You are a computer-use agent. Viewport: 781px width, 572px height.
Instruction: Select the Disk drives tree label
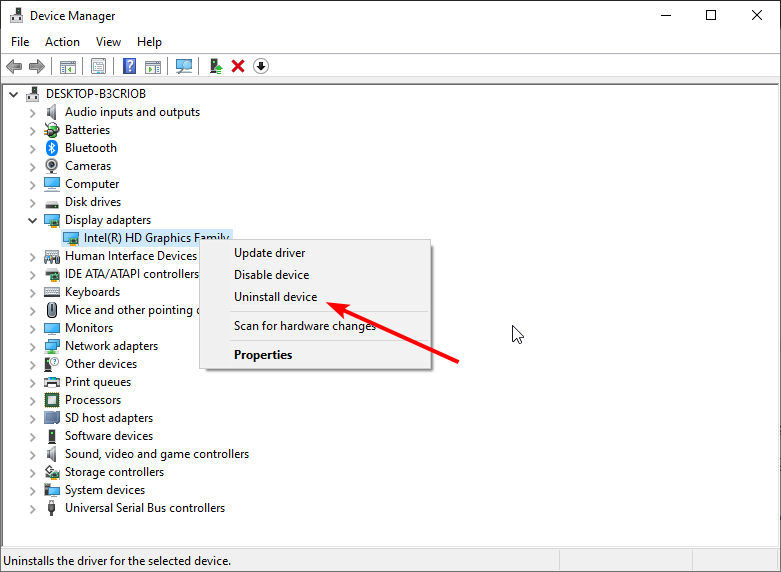93,202
